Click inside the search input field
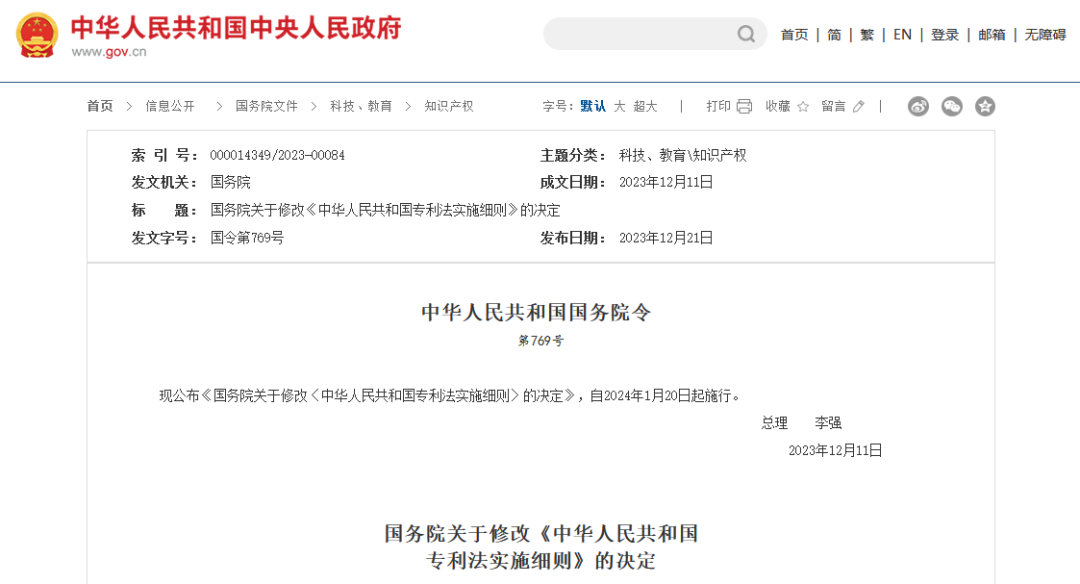Screen dimensions: 1080x584 tap(640, 34)
